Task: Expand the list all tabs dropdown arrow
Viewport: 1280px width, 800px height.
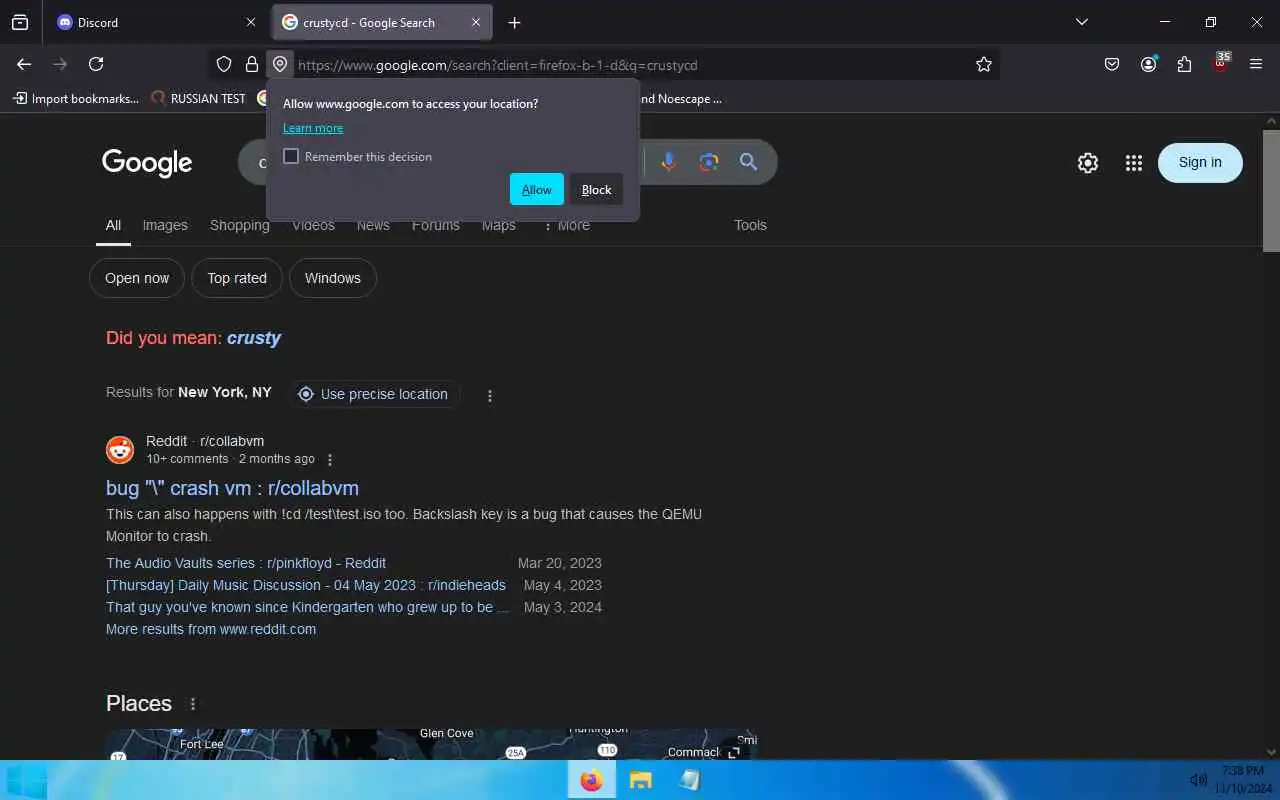Action: tap(1081, 22)
